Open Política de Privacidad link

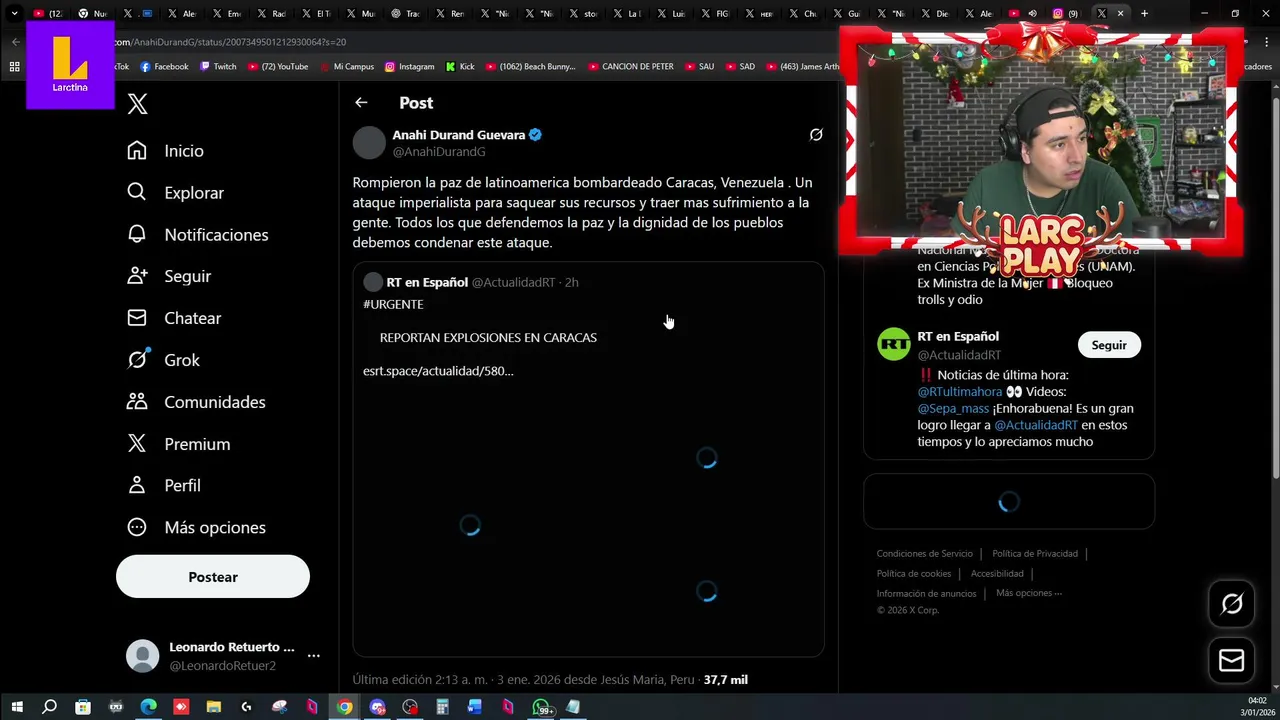point(1035,554)
